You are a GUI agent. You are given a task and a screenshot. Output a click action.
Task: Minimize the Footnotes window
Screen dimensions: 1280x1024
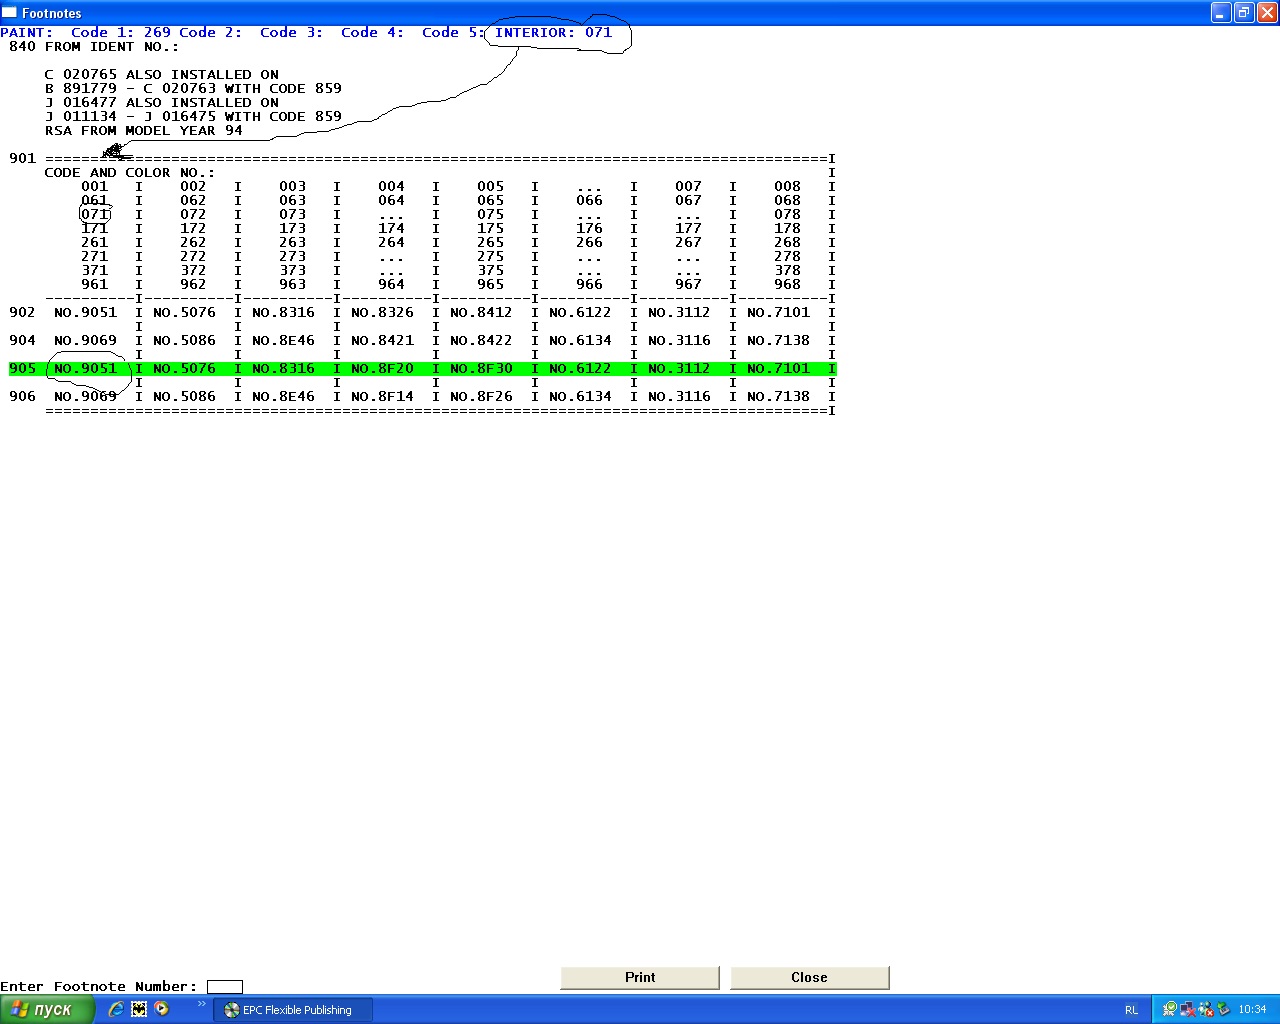click(1221, 13)
